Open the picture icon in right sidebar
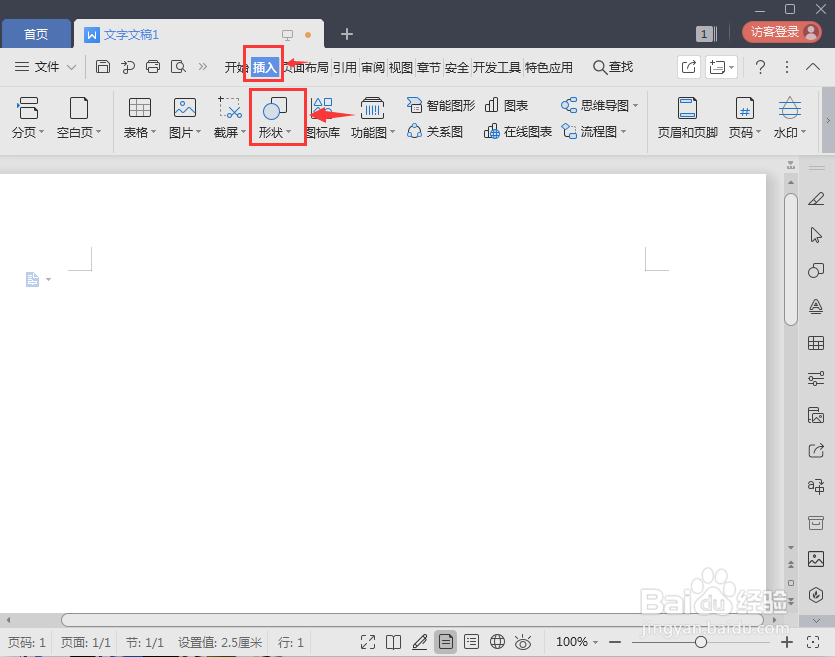Image resolution: width=835 pixels, height=657 pixels. click(x=816, y=559)
